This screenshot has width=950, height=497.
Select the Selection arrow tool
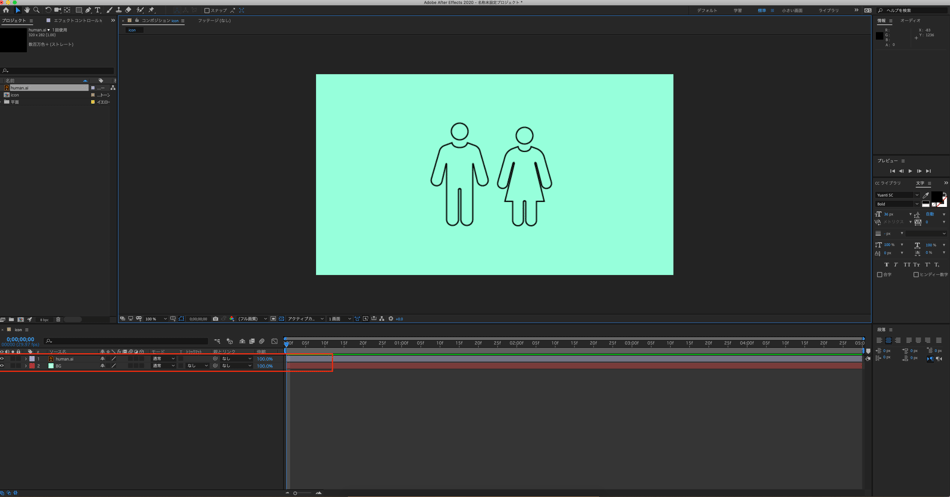click(17, 10)
